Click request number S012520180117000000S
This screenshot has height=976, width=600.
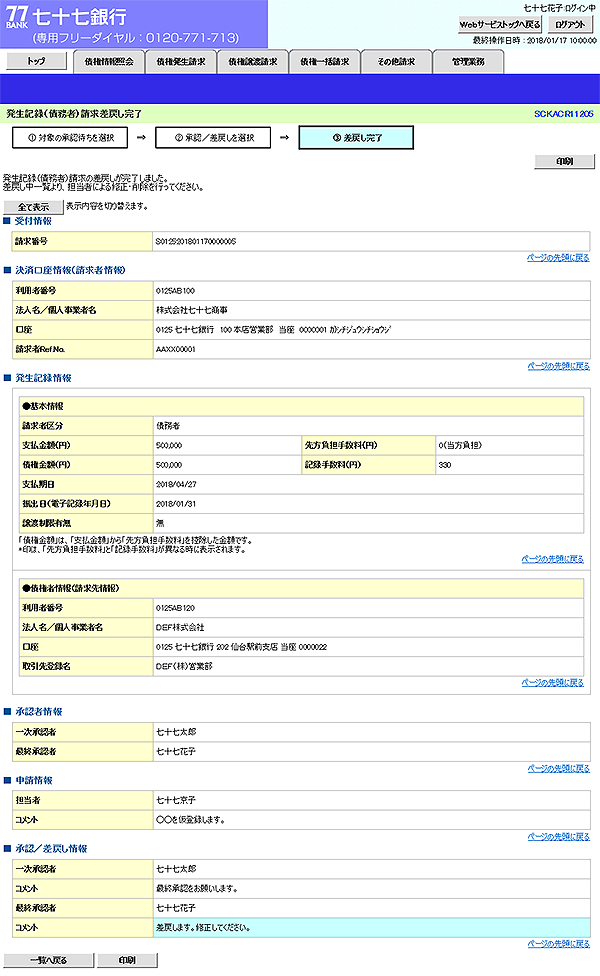click(x=195, y=242)
